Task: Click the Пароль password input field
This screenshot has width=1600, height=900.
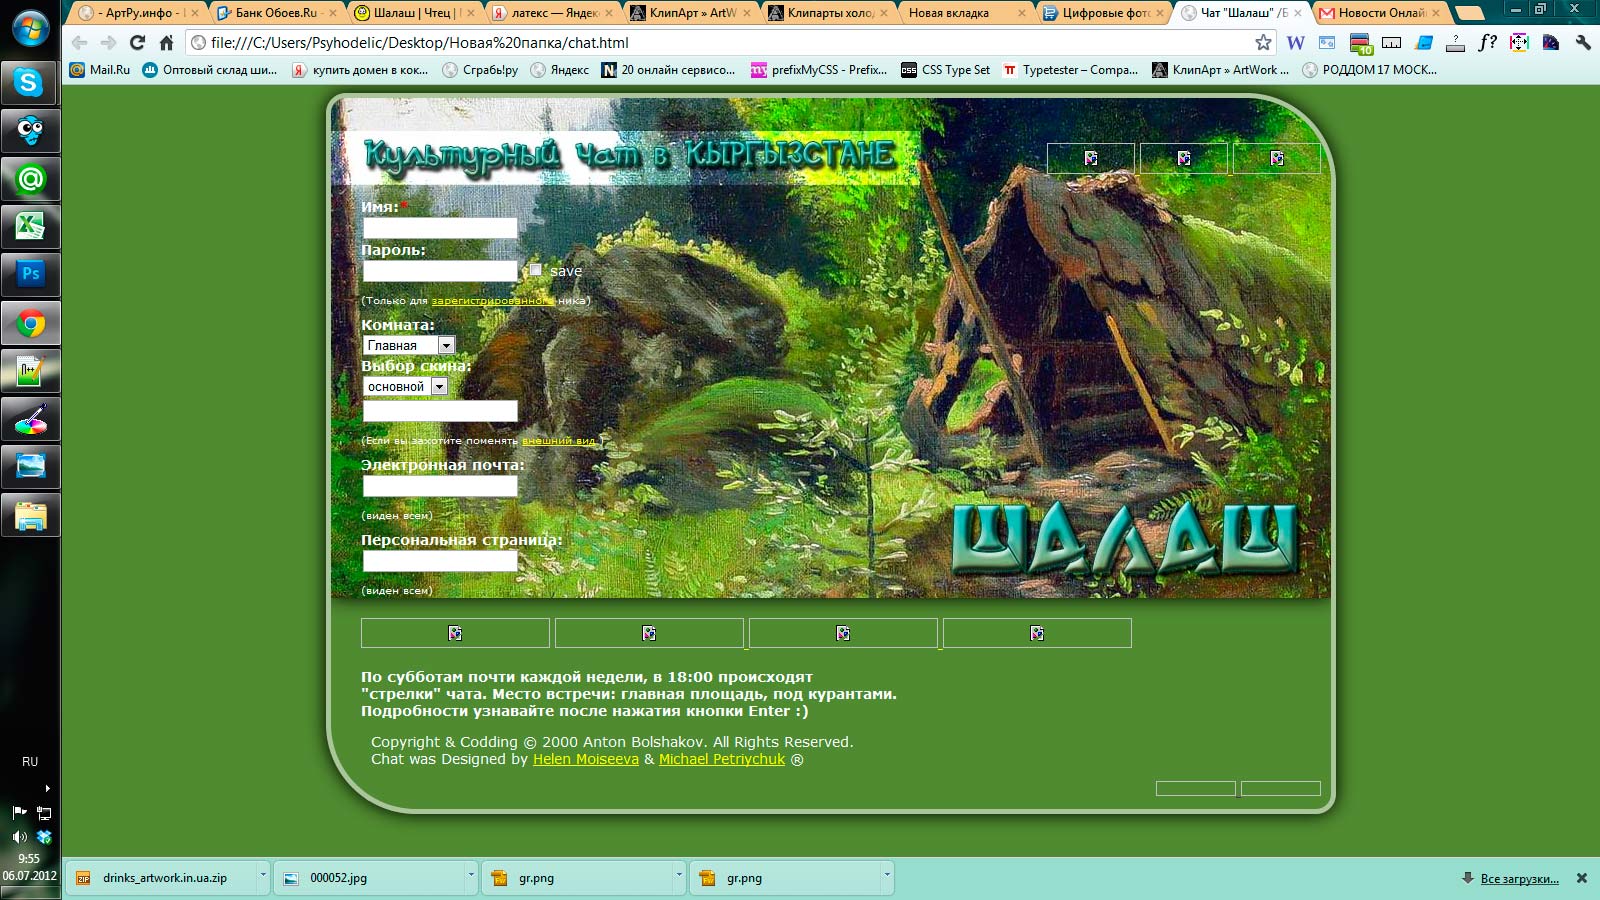Action: point(440,271)
